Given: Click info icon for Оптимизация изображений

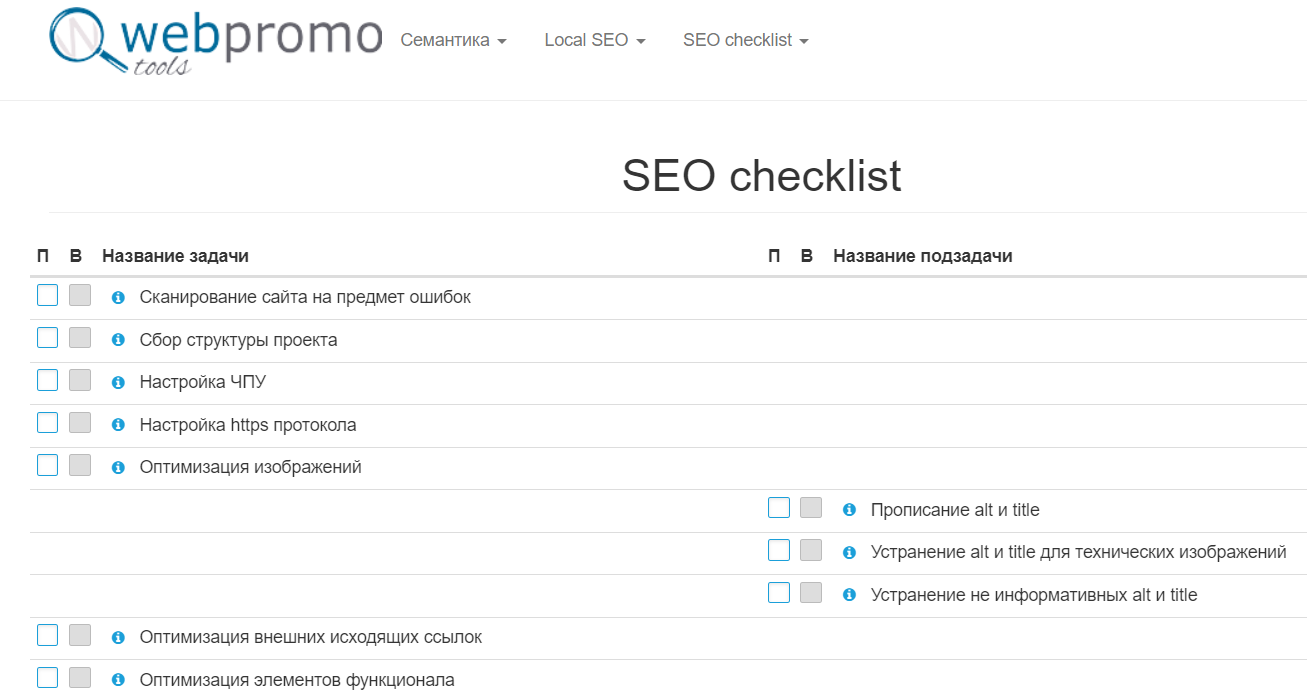Looking at the screenshot, I should (118, 468).
